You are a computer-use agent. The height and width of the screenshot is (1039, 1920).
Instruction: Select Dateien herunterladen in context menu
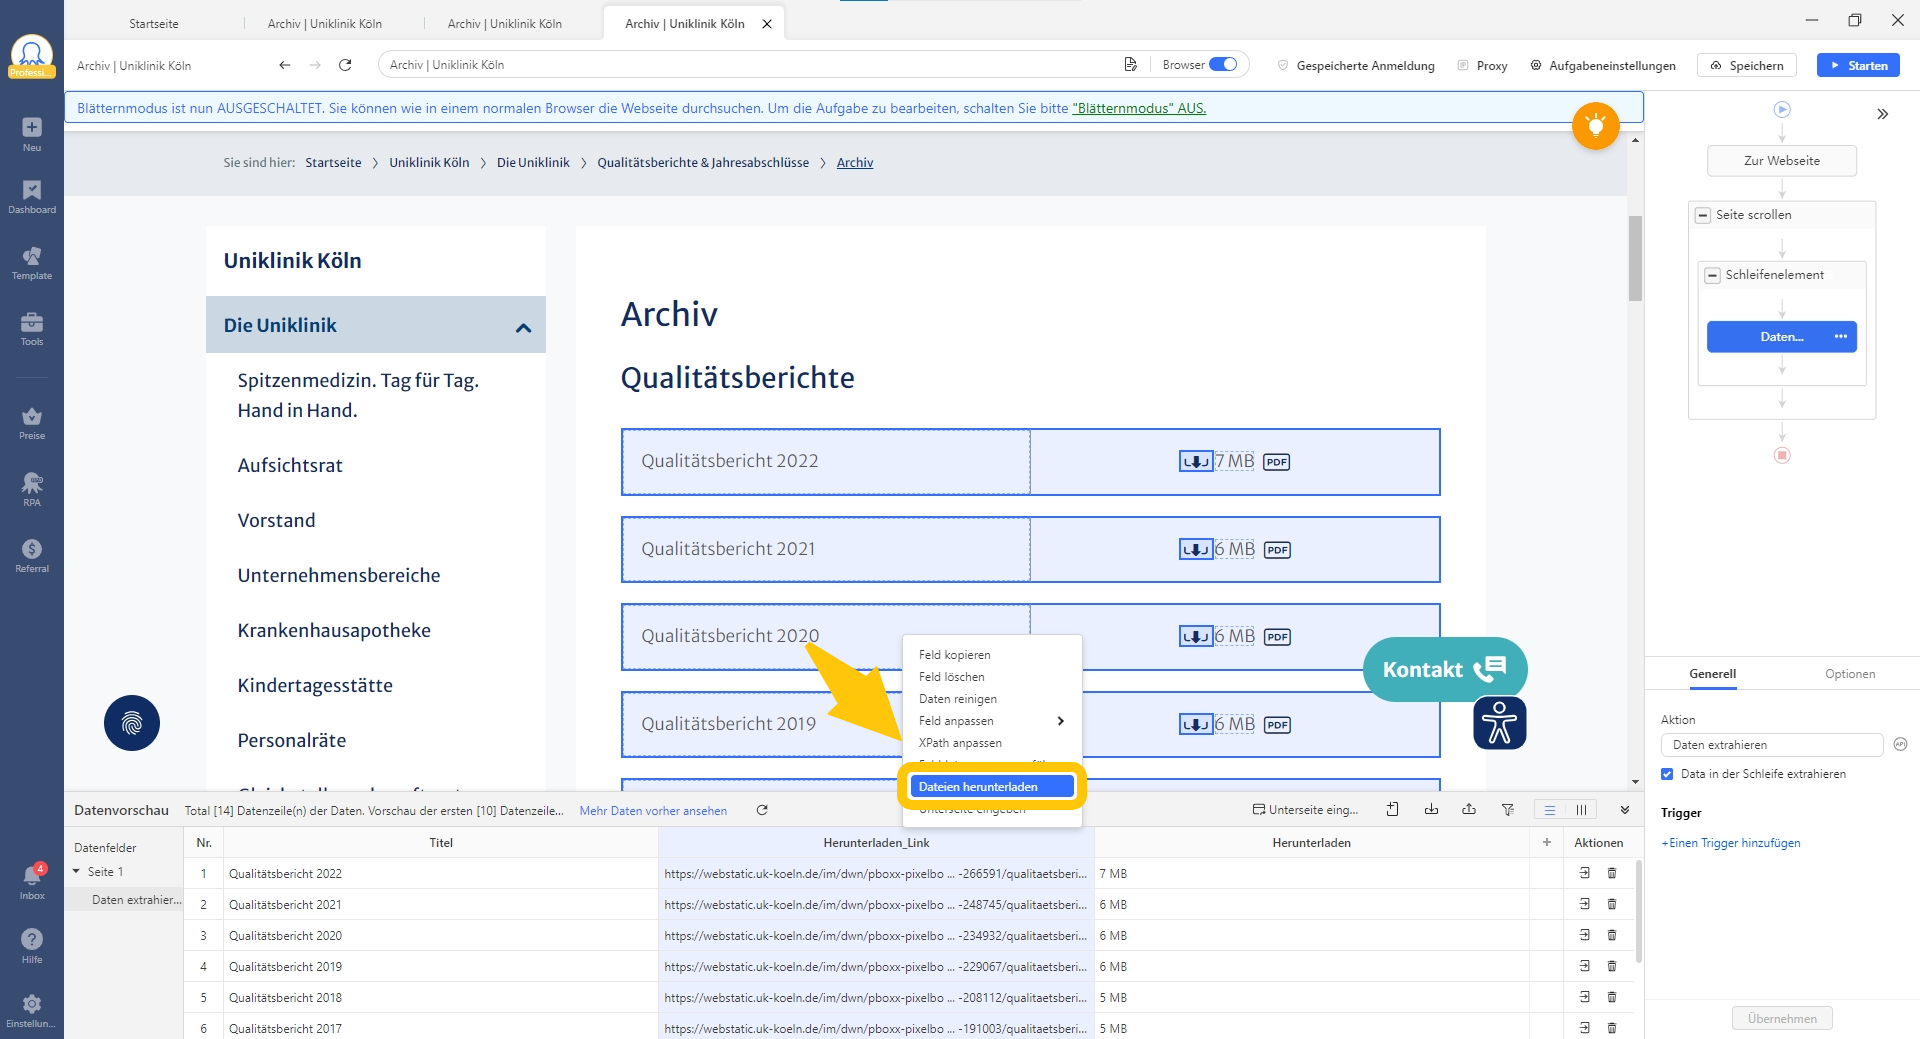(x=992, y=787)
